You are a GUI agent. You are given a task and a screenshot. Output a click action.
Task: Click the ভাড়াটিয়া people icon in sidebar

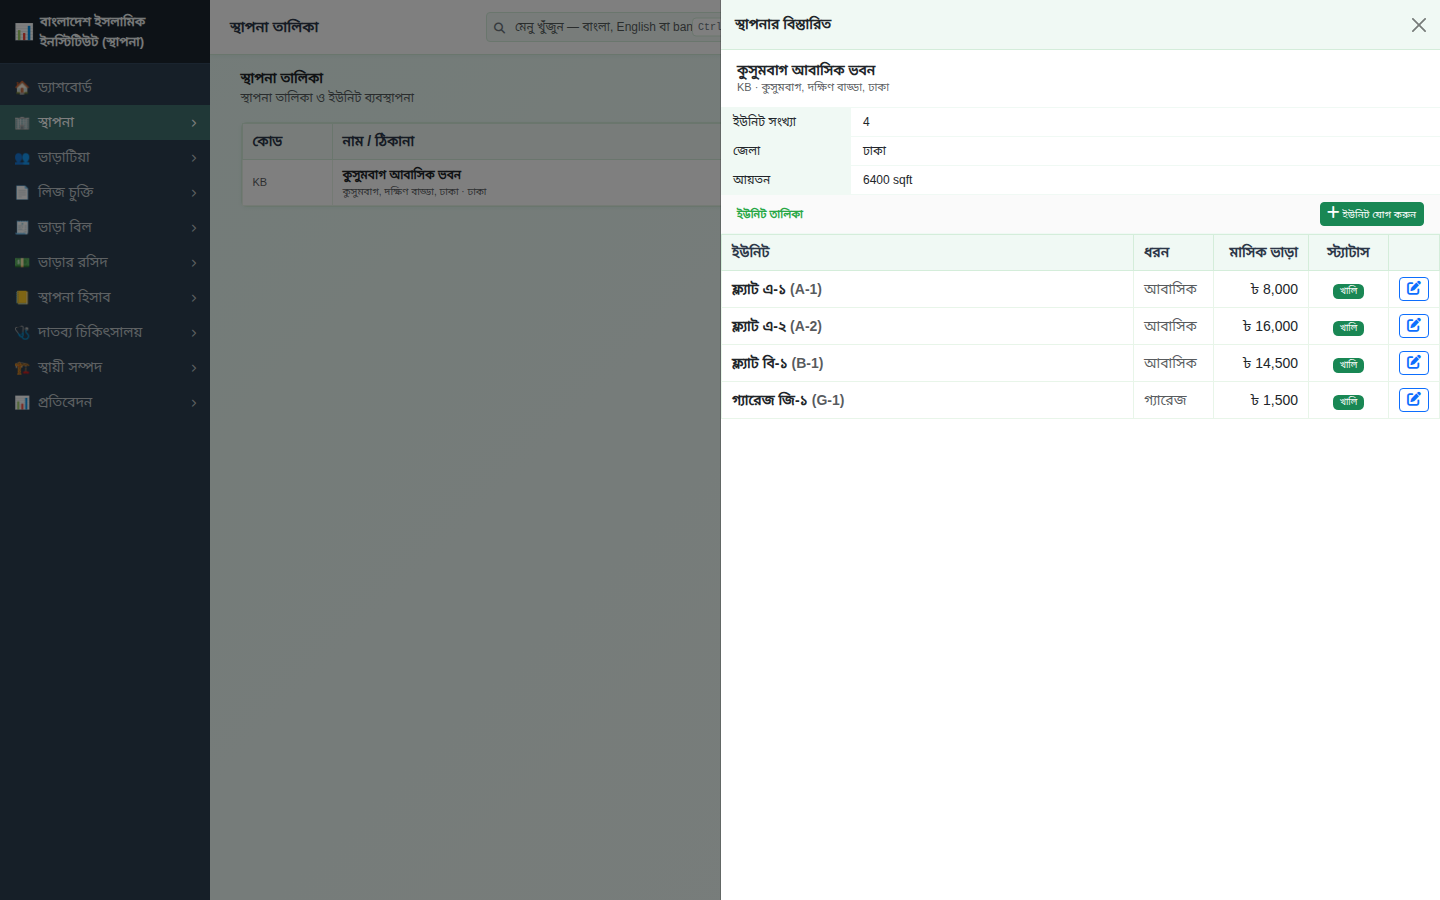click(22, 158)
